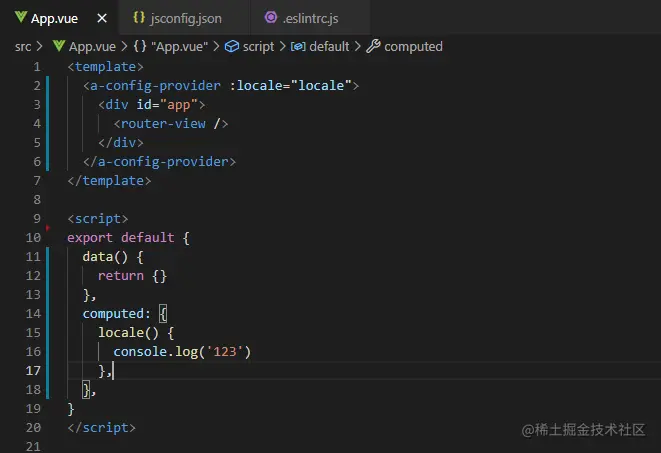Select the default breadcrumb
This screenshot has height=453, width=661.
329,46
